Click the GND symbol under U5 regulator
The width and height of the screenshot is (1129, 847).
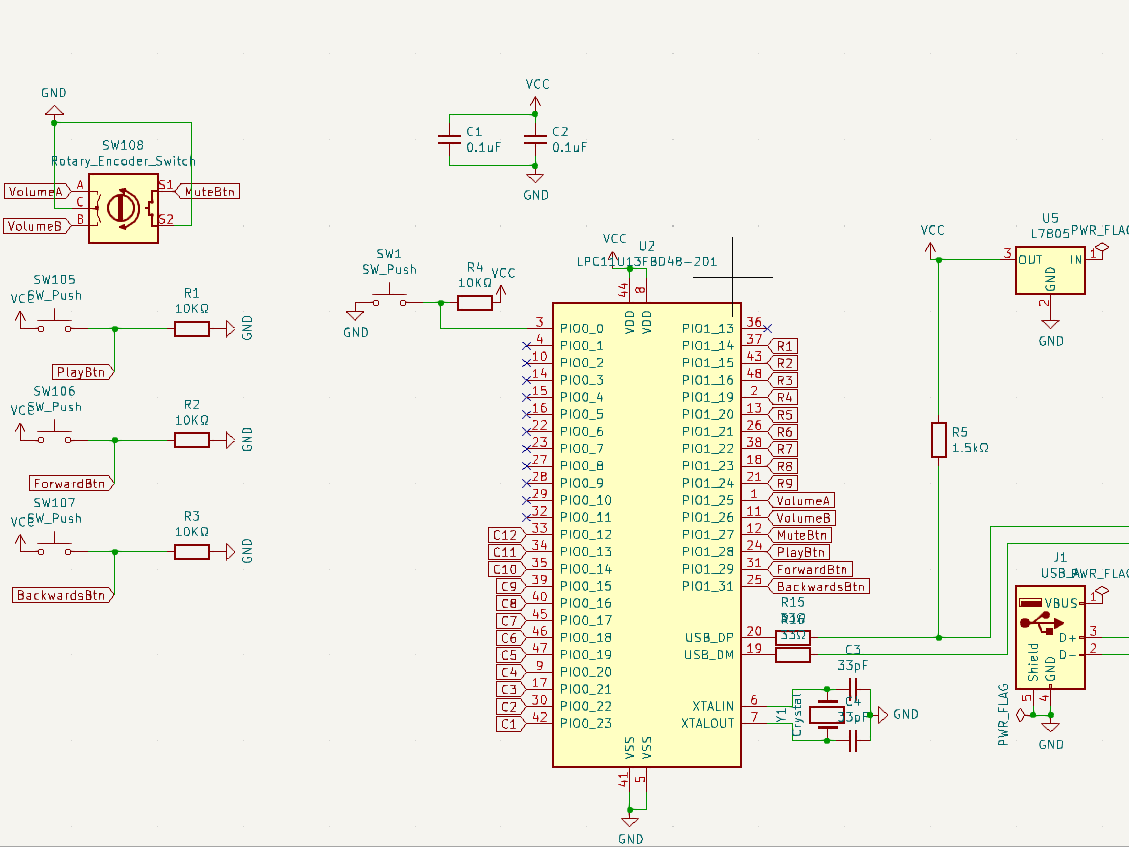tap(1051, 324)
